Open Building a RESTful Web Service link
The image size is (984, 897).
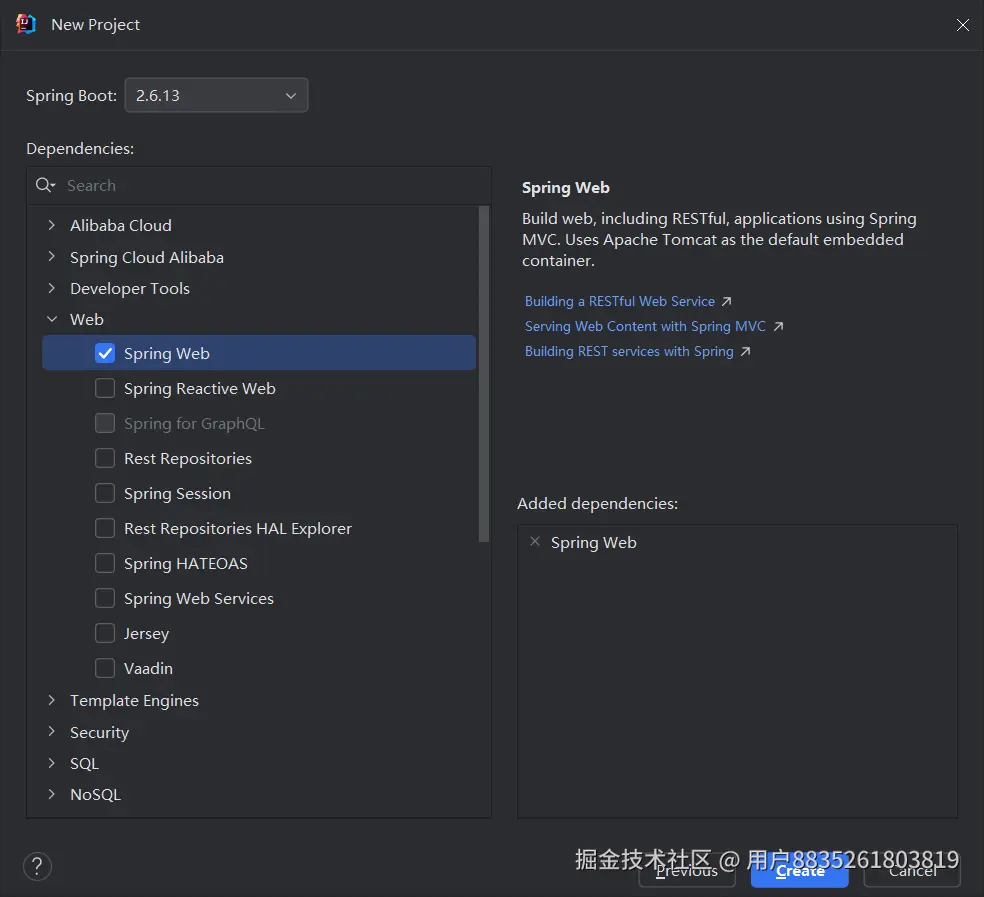point(619,301)
